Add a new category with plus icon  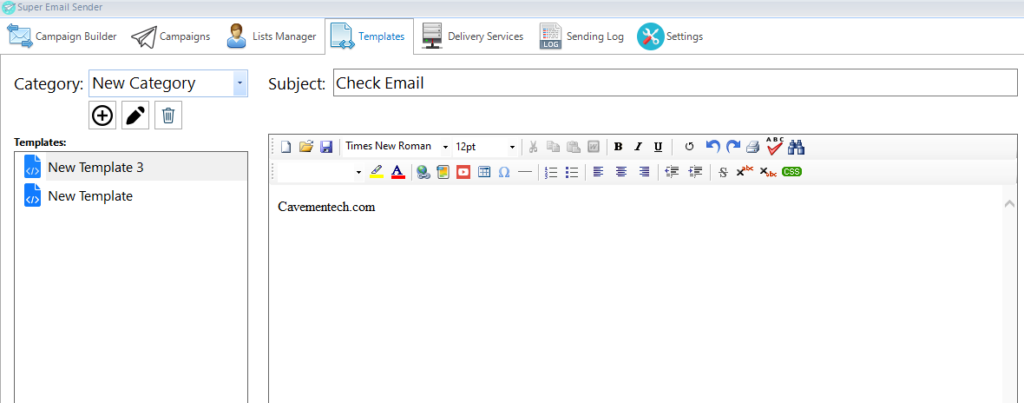pos(103,116)
